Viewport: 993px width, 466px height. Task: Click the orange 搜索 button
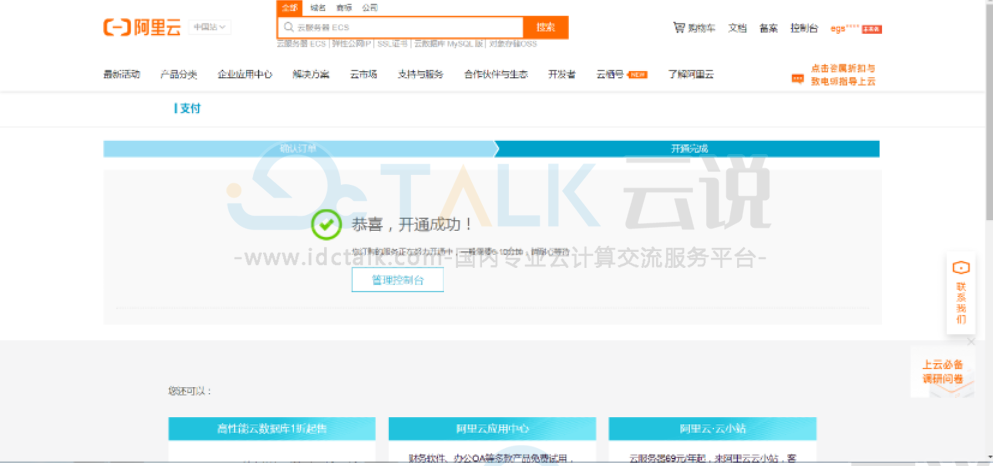pyautogui.click(x=546, y=27)
